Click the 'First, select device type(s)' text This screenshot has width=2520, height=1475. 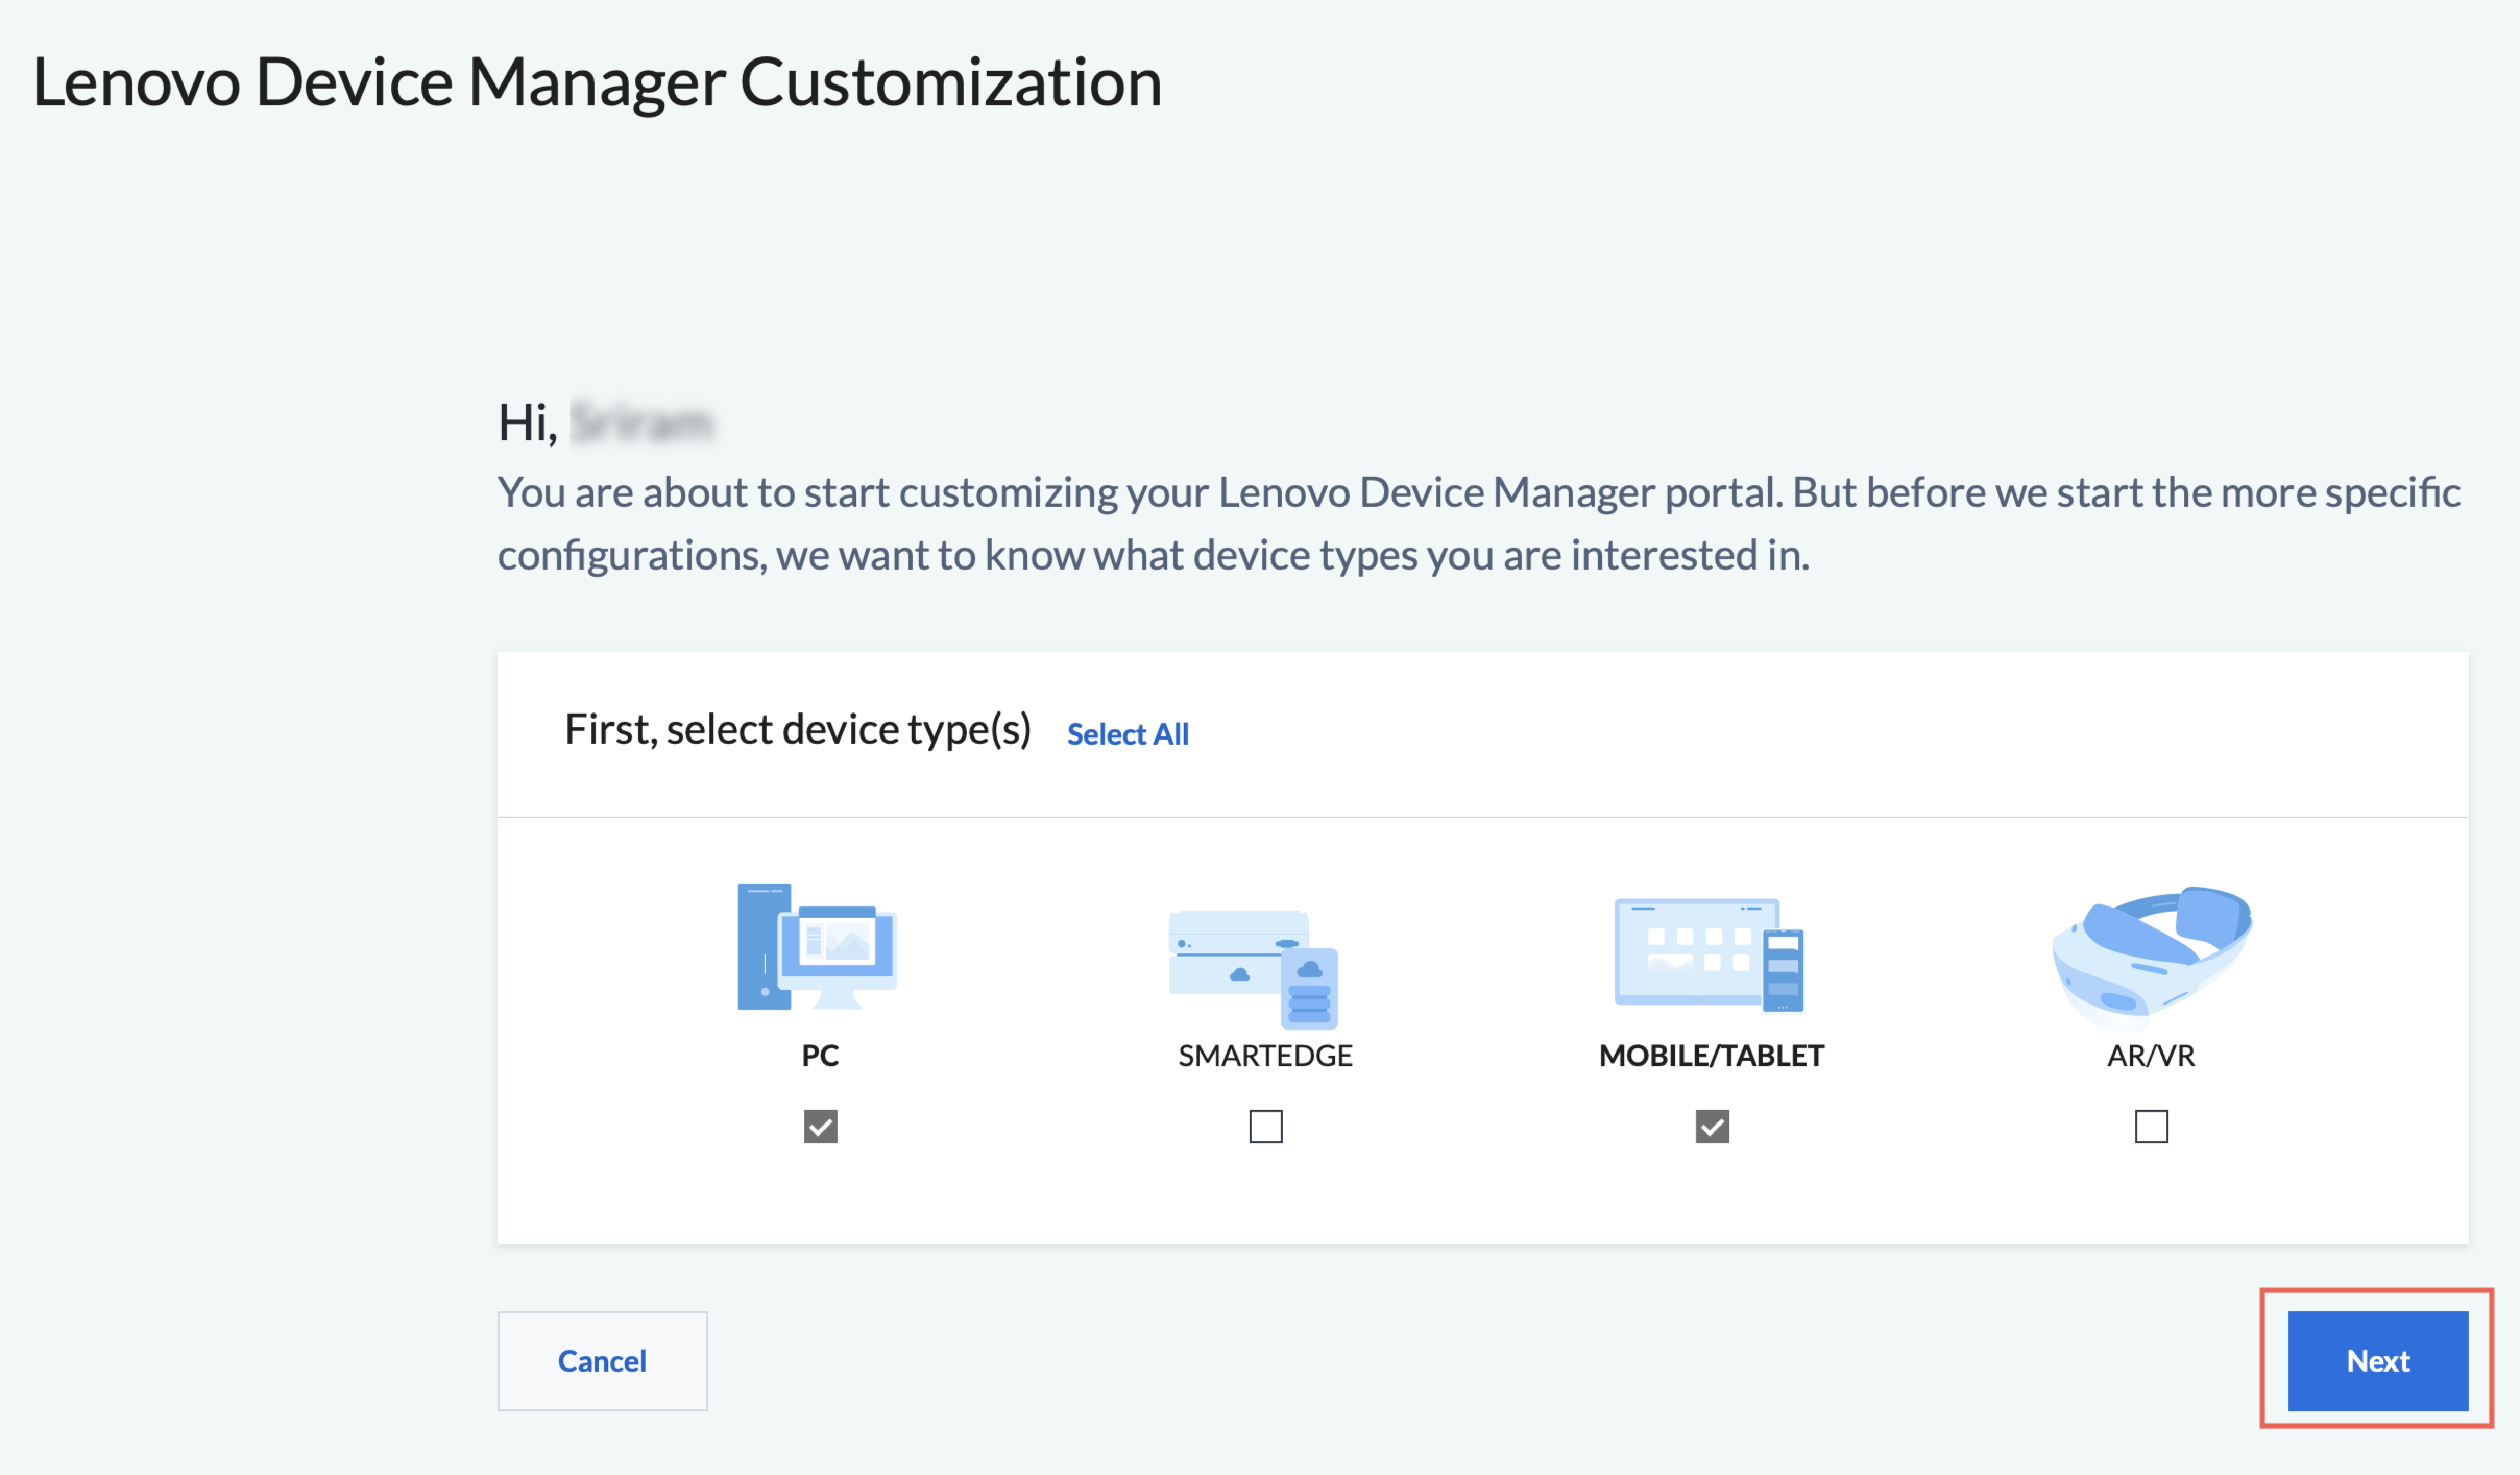tap(797, 730)
